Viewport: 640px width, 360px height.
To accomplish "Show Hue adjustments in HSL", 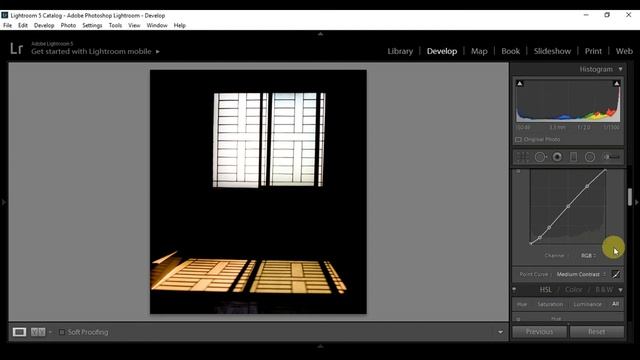I will pos(522,304).
